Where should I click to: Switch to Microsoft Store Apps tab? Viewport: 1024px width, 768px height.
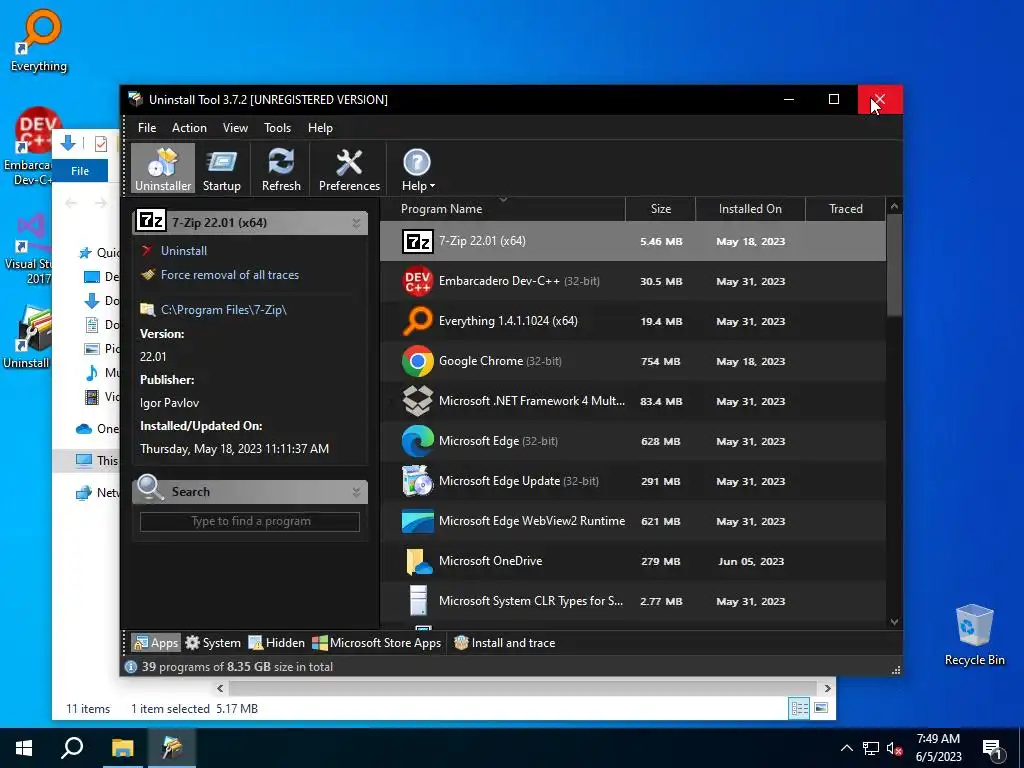coord(377,643)
